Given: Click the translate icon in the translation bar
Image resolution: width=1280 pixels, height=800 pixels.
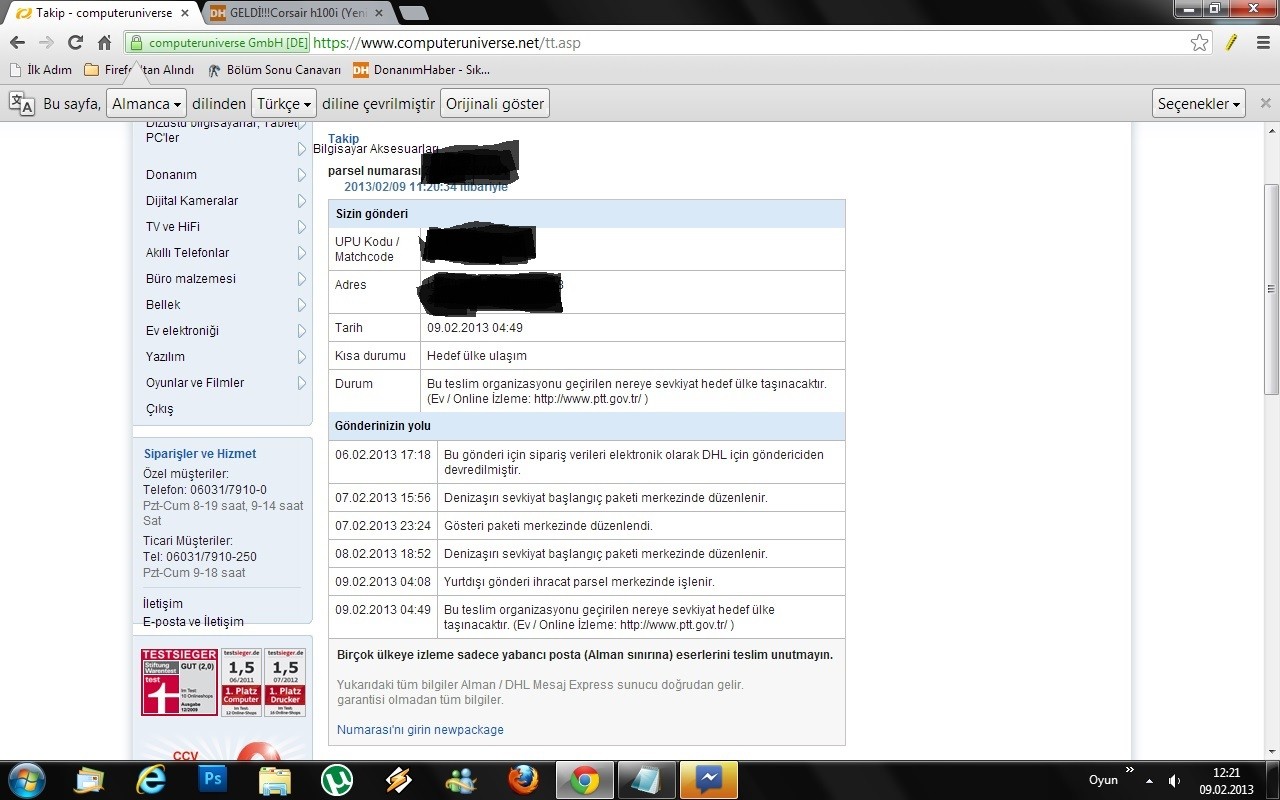Looking at the screenshot, I should tap(21, 103).
